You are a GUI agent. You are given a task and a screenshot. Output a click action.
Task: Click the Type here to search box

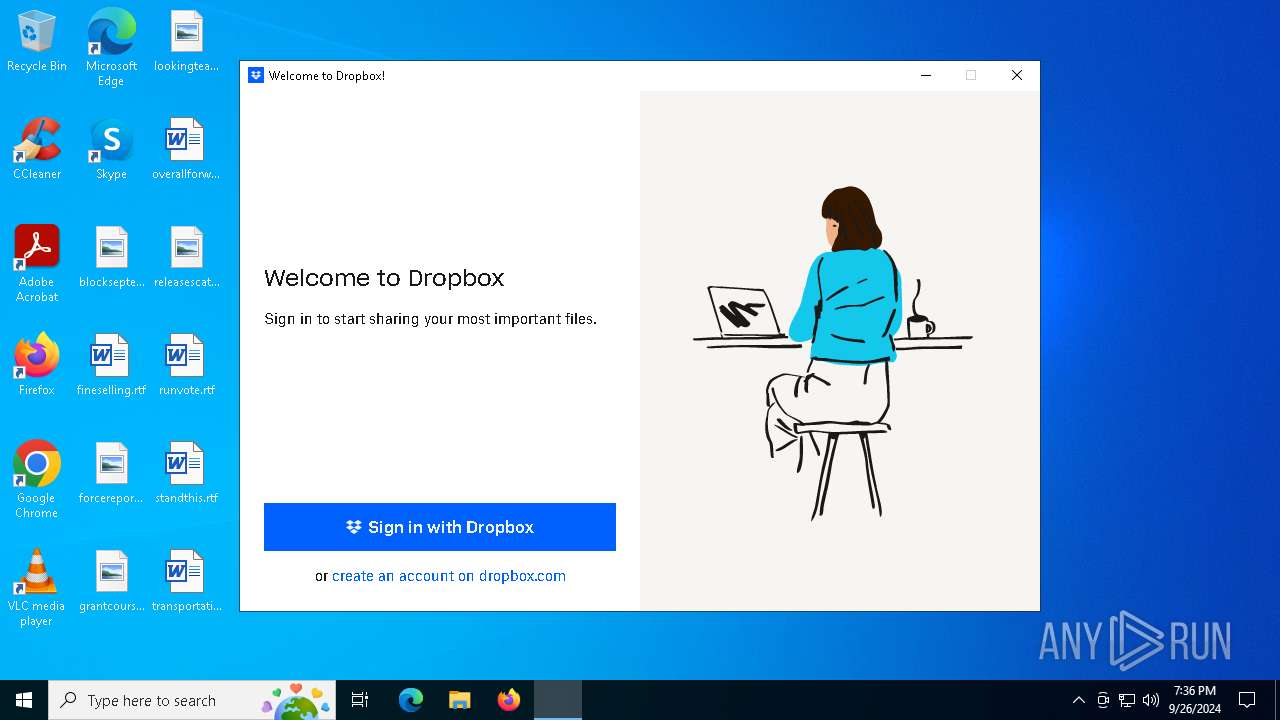tap(192, 700)
